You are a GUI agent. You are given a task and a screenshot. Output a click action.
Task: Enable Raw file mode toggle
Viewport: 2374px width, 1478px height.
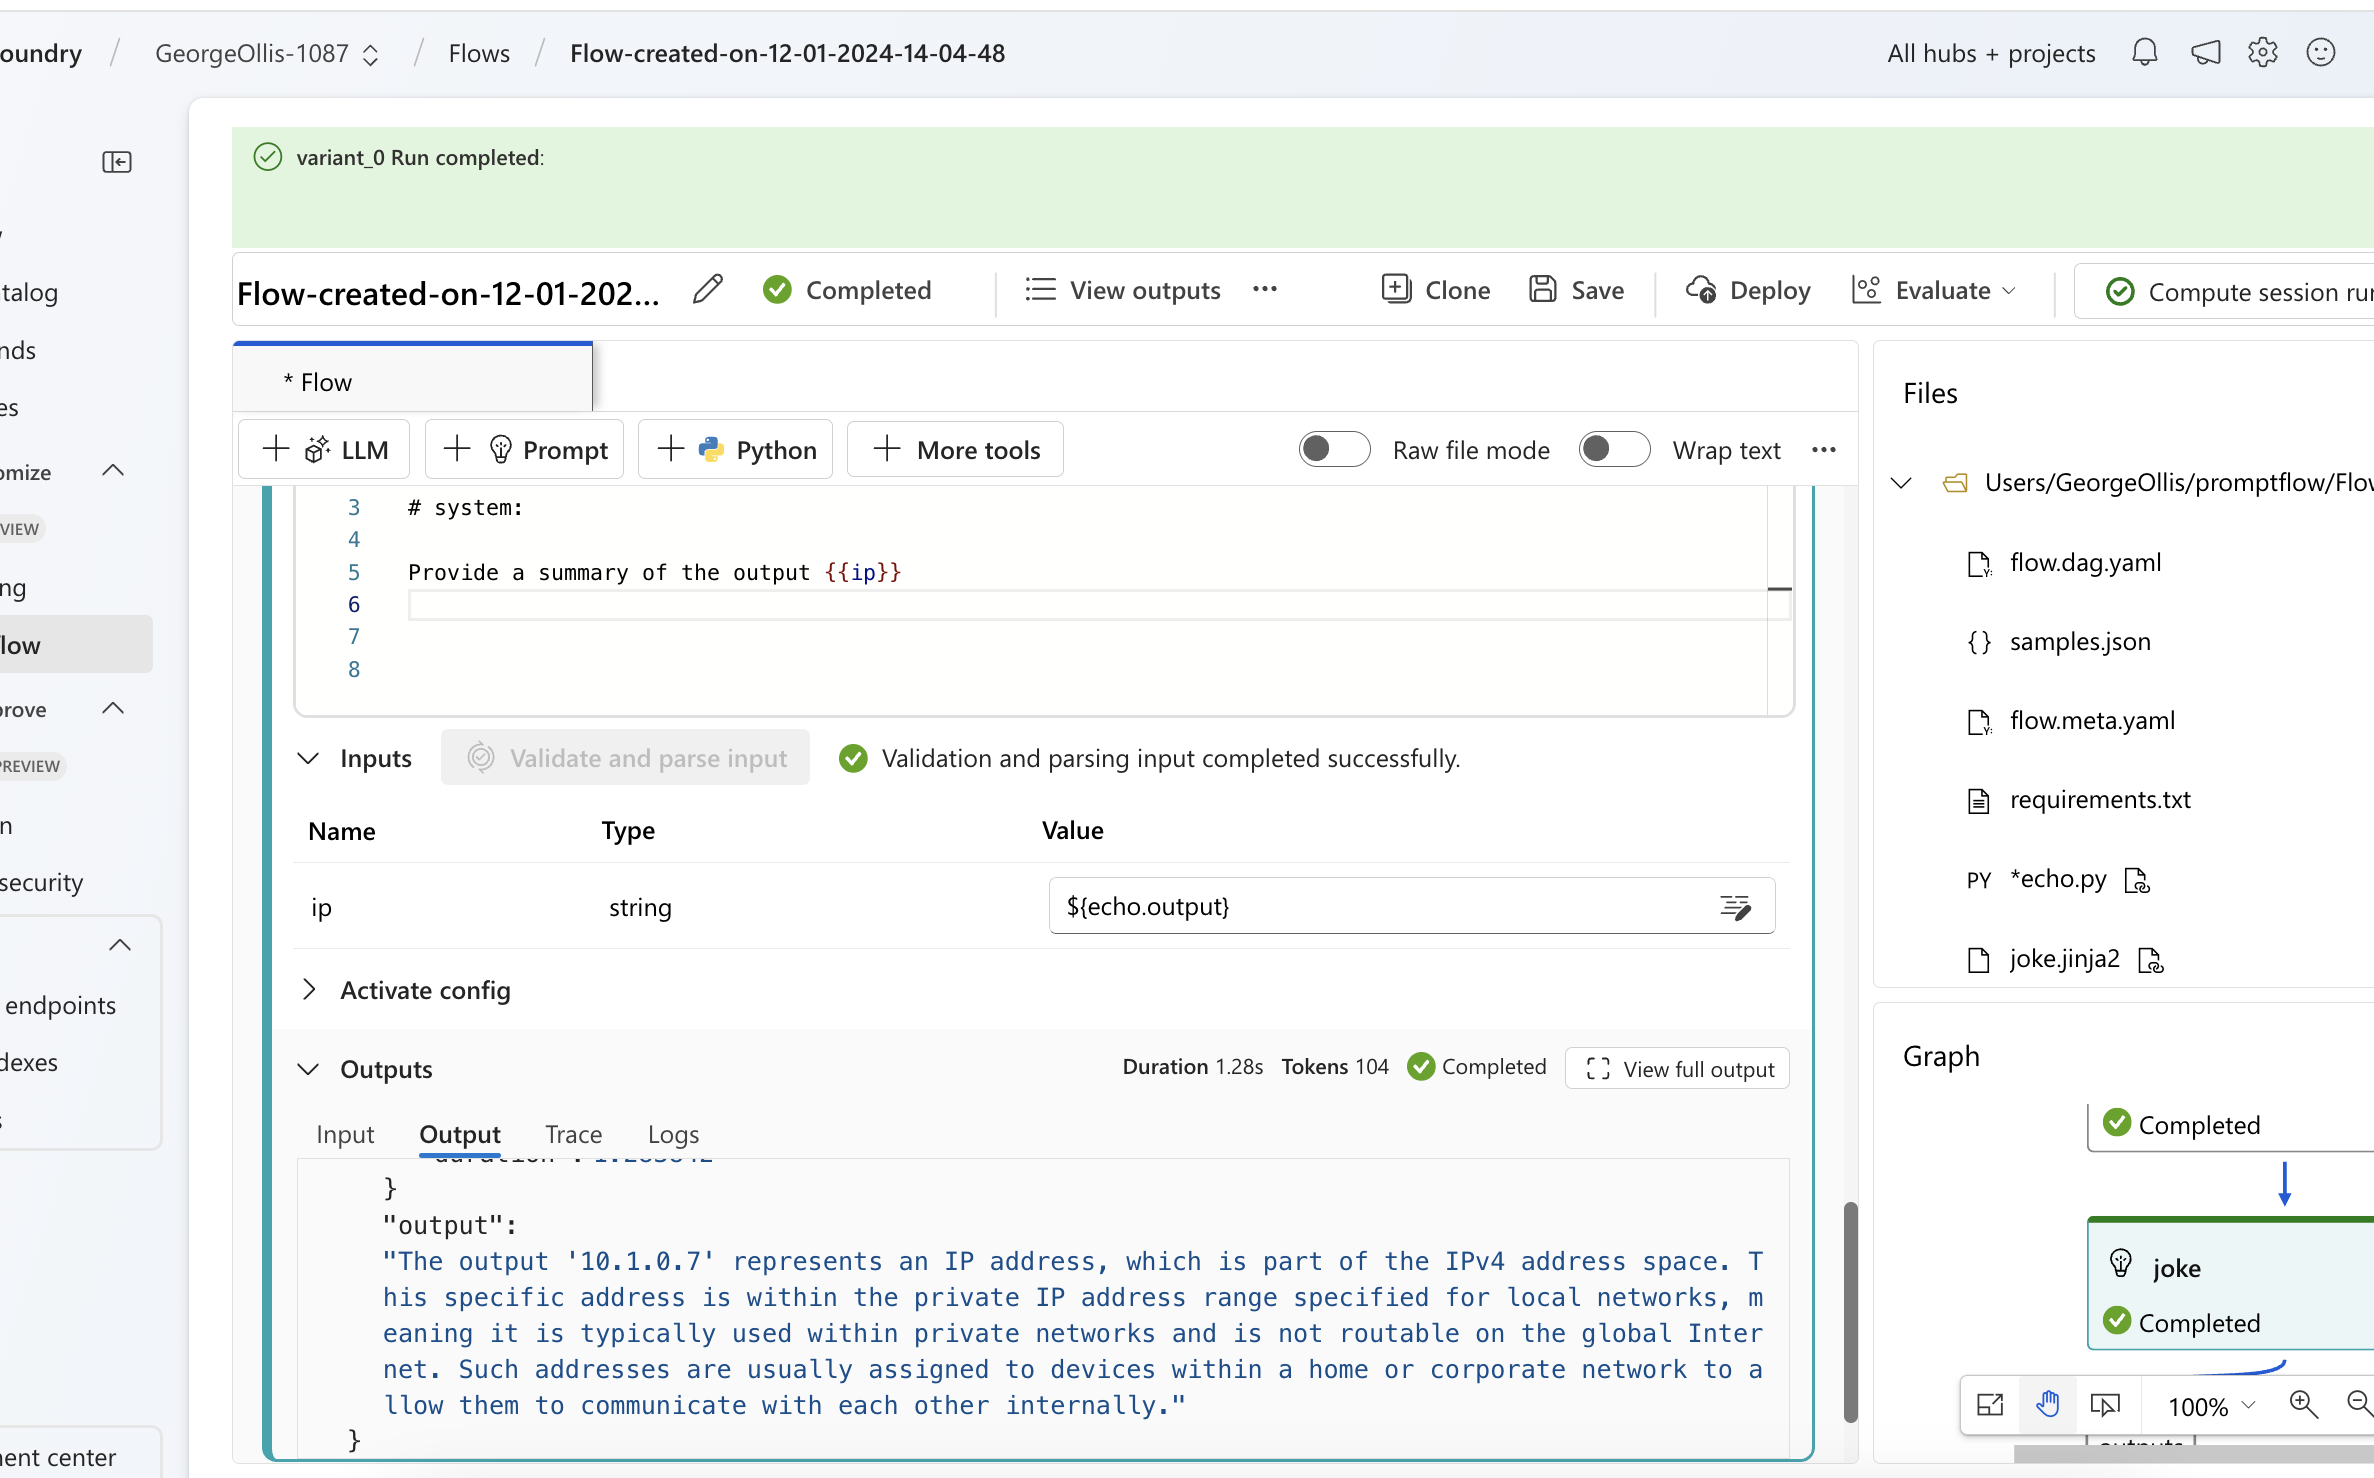click(x=1334, y=449)
